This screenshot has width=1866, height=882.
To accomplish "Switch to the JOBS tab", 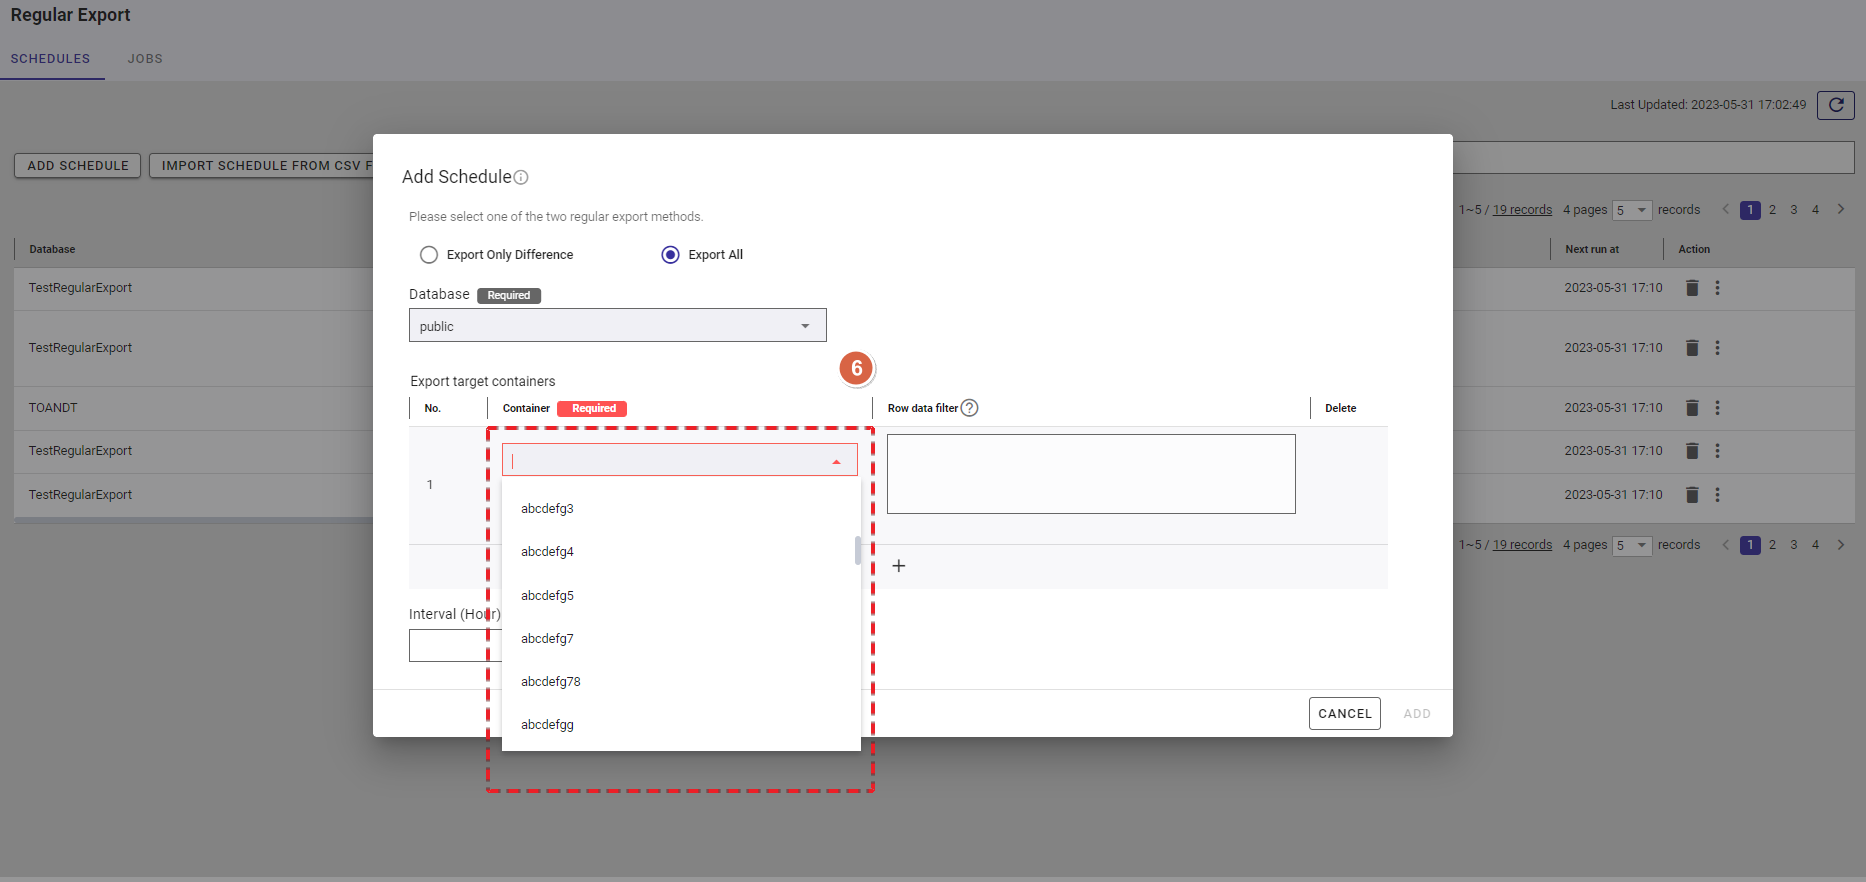I will click(145, 59).
